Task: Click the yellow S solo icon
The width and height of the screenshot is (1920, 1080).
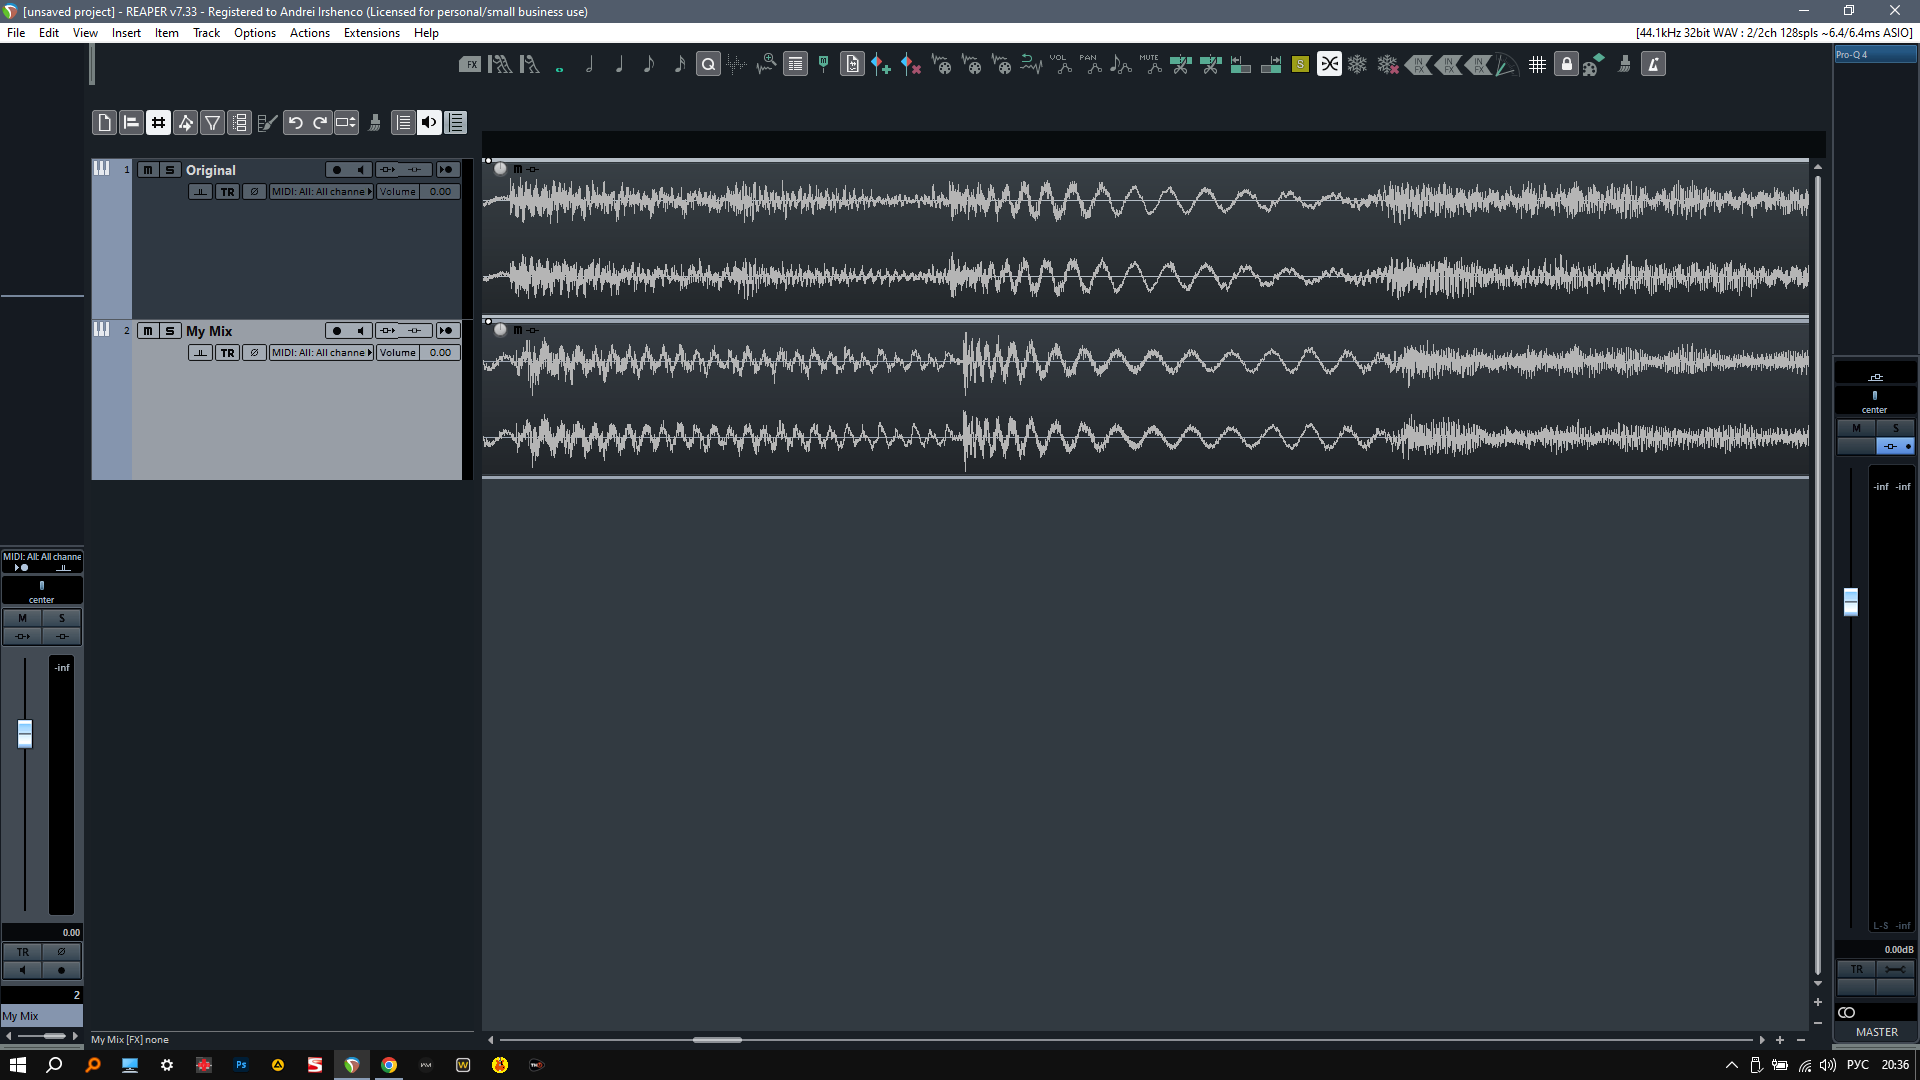Action: point(1300,65)
